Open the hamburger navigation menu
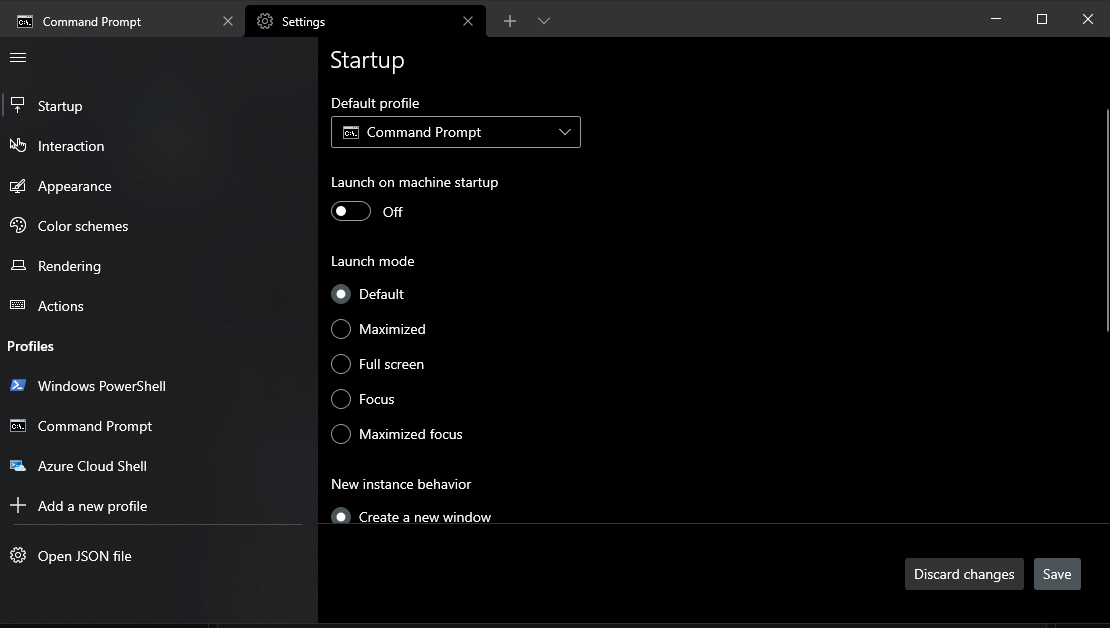The height and width of the screenshot is (628, 1110). tap(17, 57)
